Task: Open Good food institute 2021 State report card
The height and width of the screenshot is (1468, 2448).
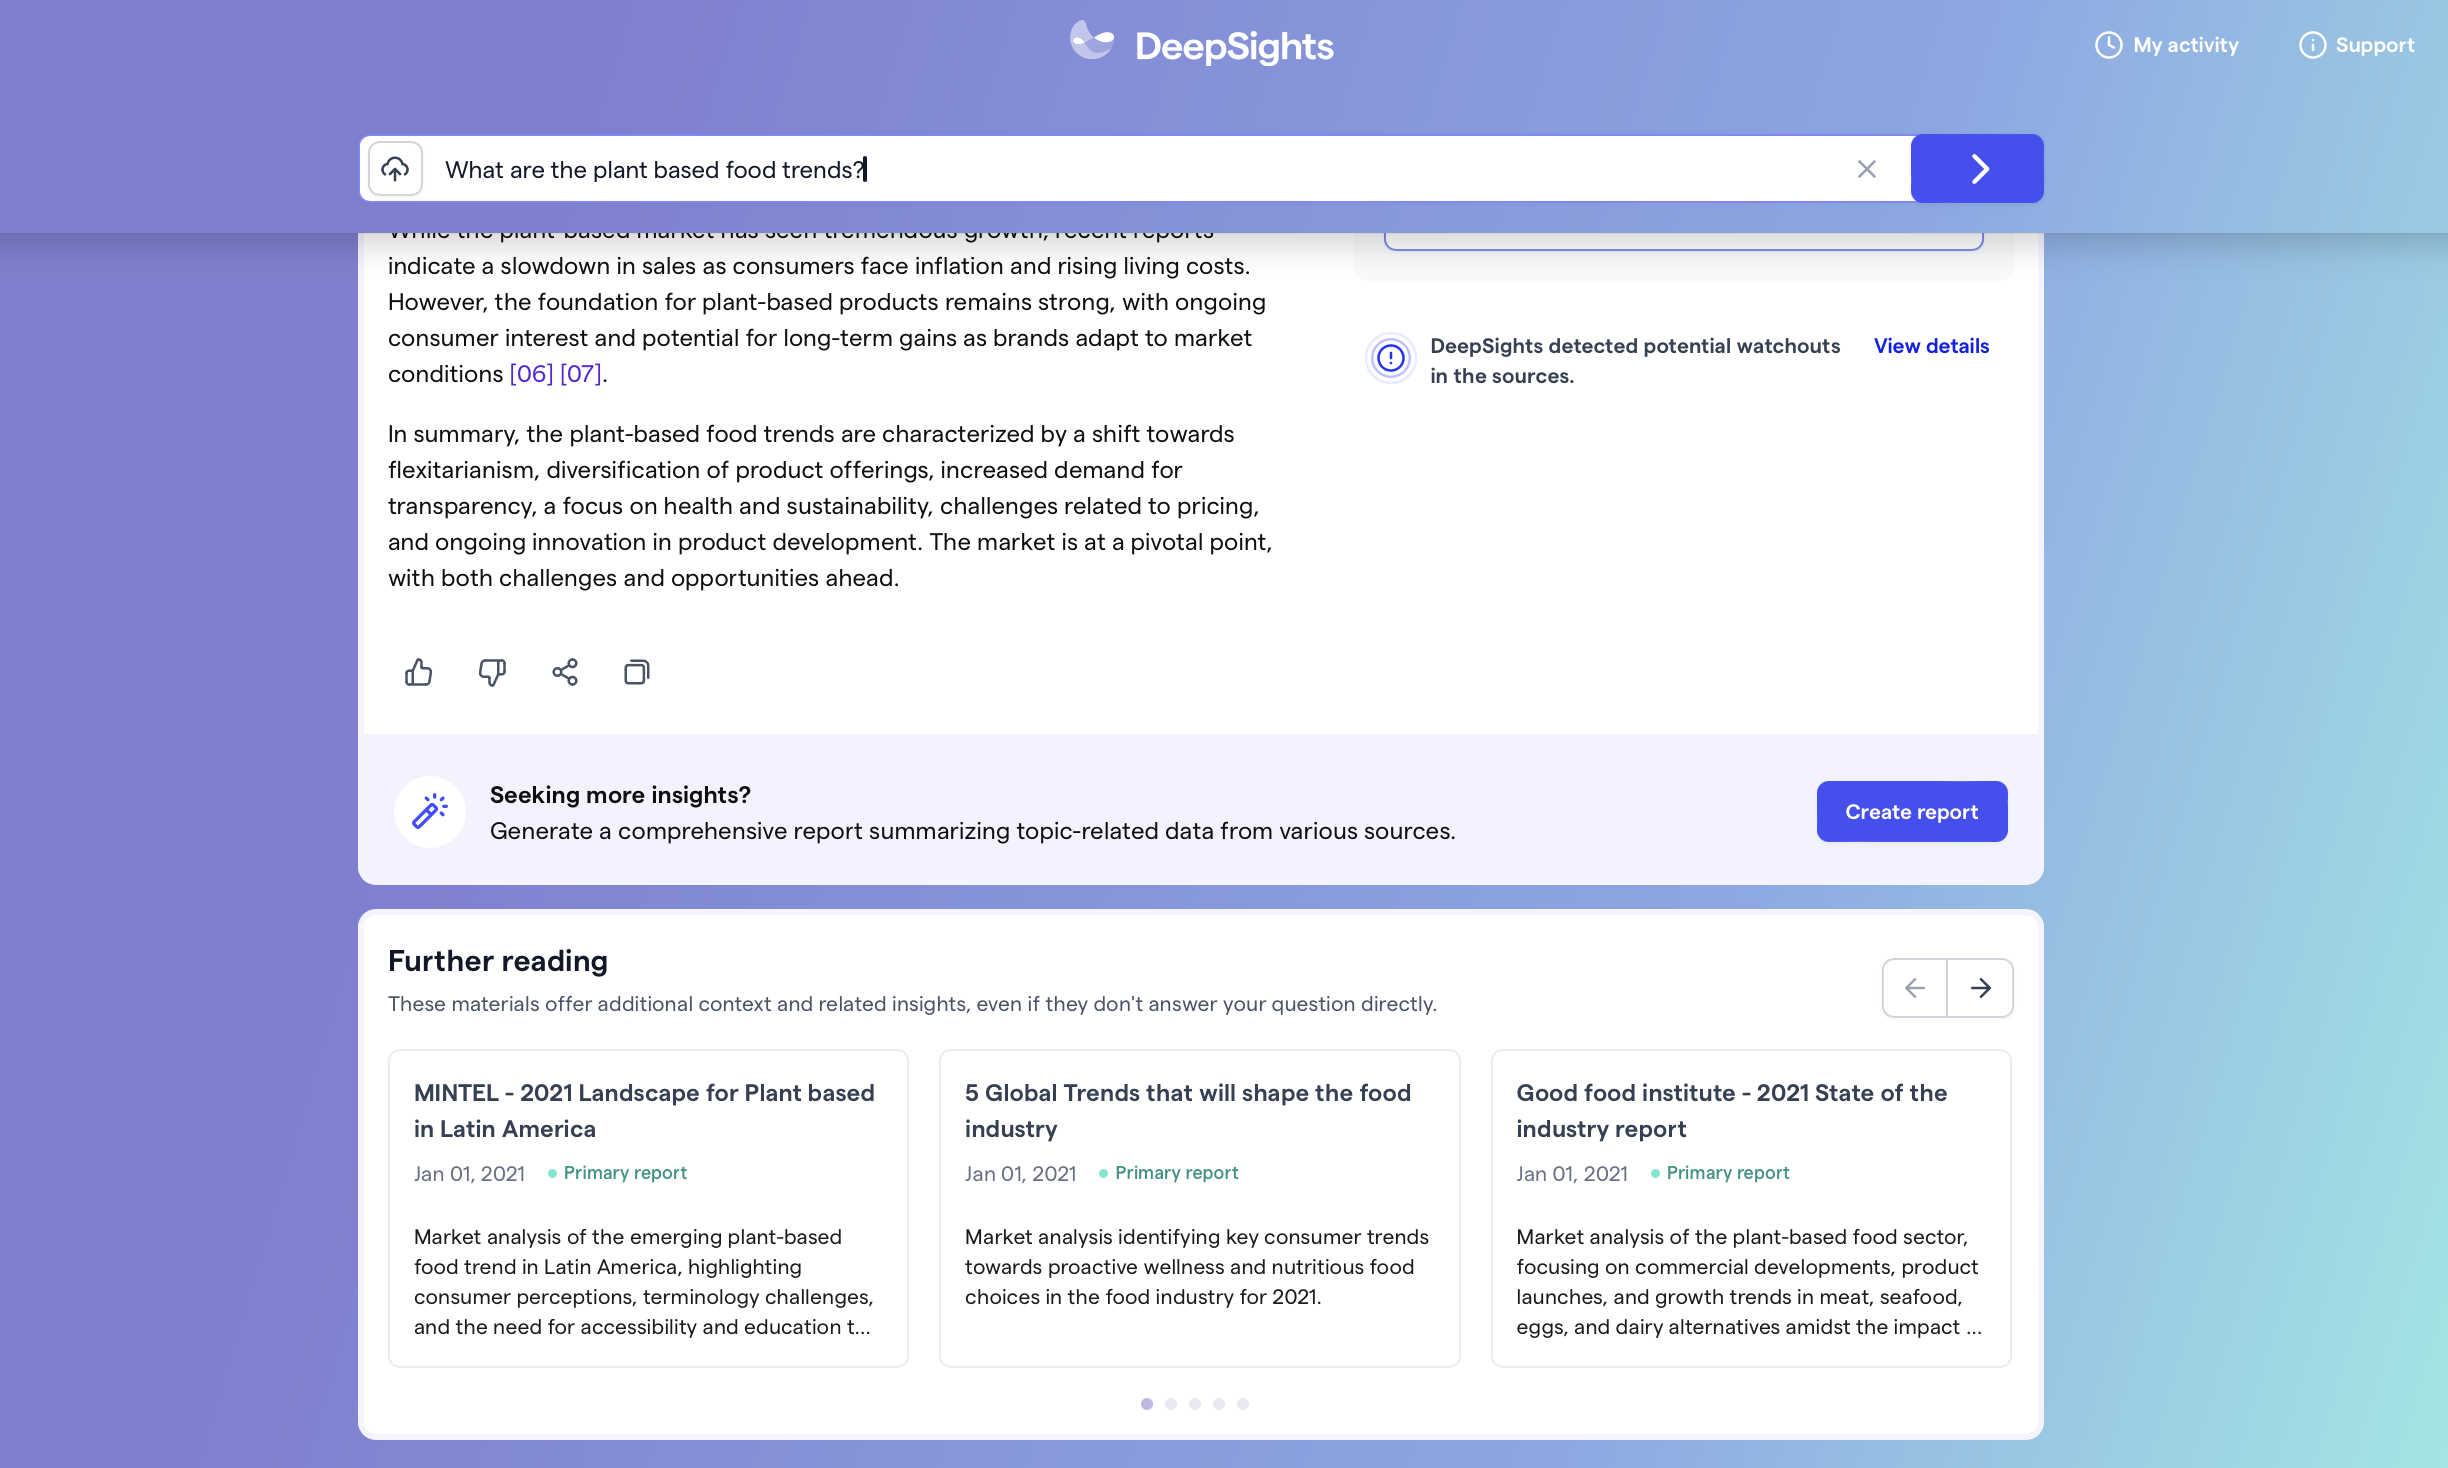Action: pos(1751,1208)
